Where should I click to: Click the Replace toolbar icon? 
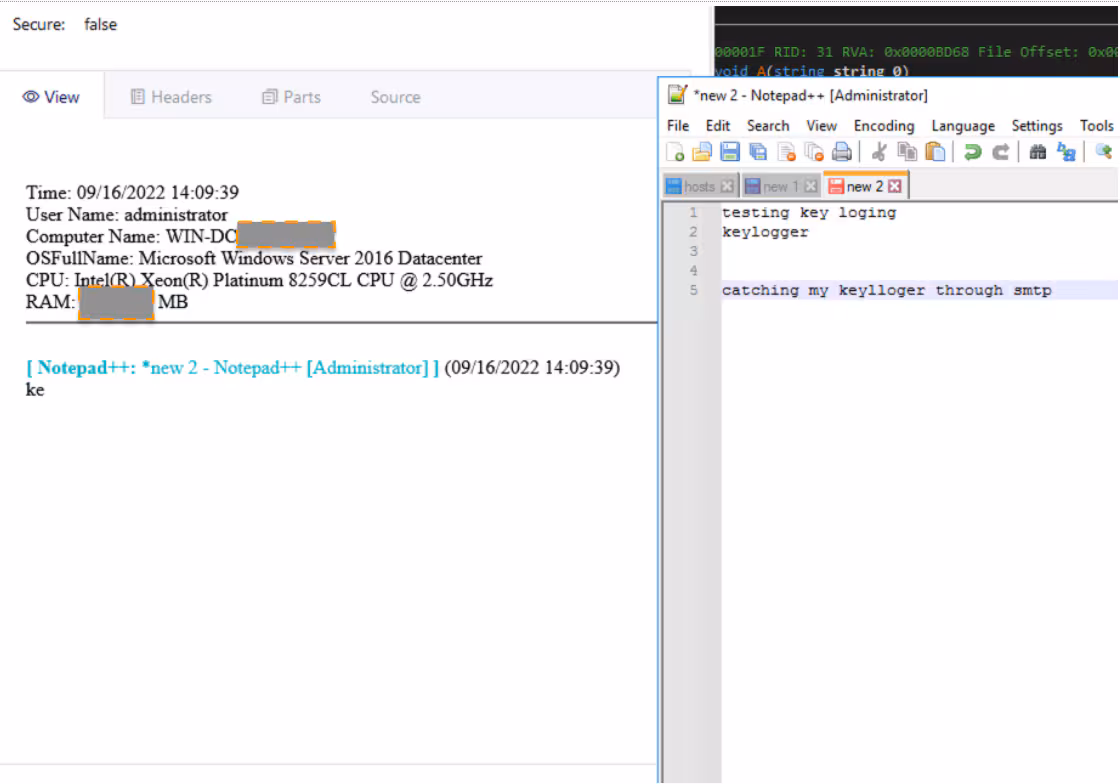click(x=1067, y=152)
